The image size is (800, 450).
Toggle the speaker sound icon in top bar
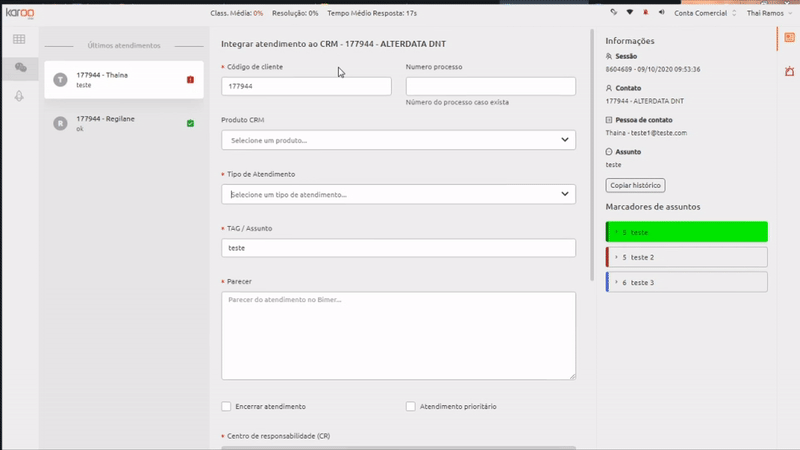661,12
